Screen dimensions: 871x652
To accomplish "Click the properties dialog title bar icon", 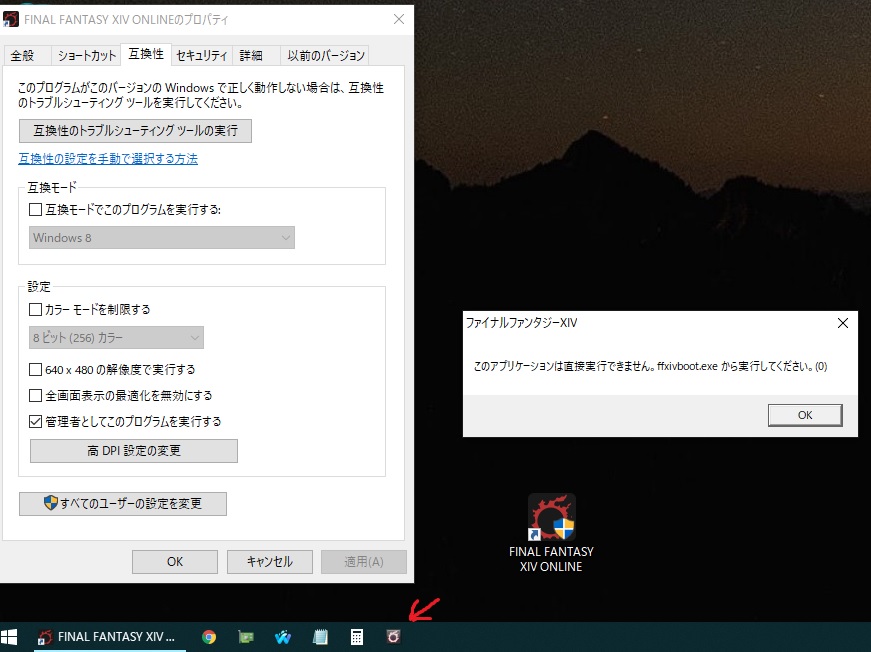I will [11, 19].
